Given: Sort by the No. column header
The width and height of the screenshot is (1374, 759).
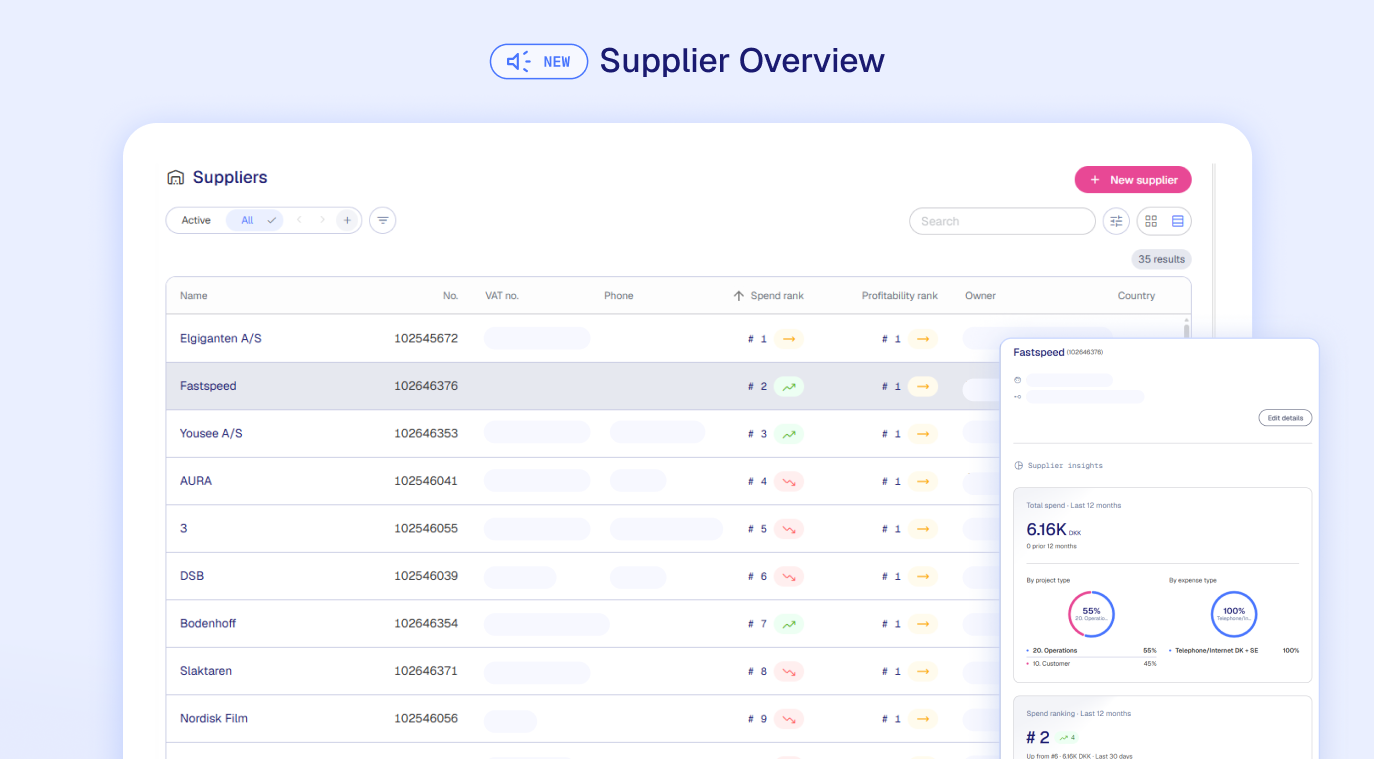Looking at the screenshot, I should (450, 296).
